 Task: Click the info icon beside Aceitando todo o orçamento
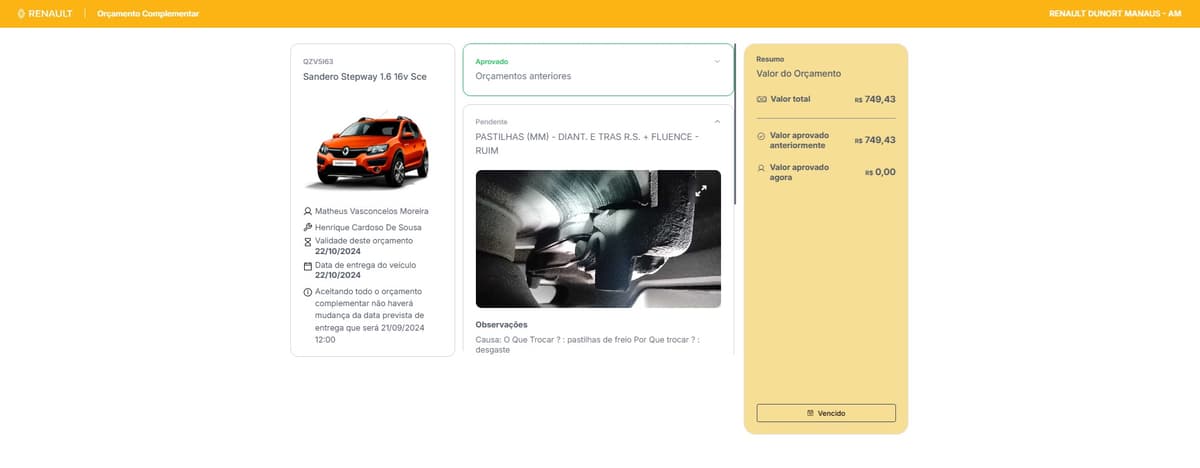[308, 292]
